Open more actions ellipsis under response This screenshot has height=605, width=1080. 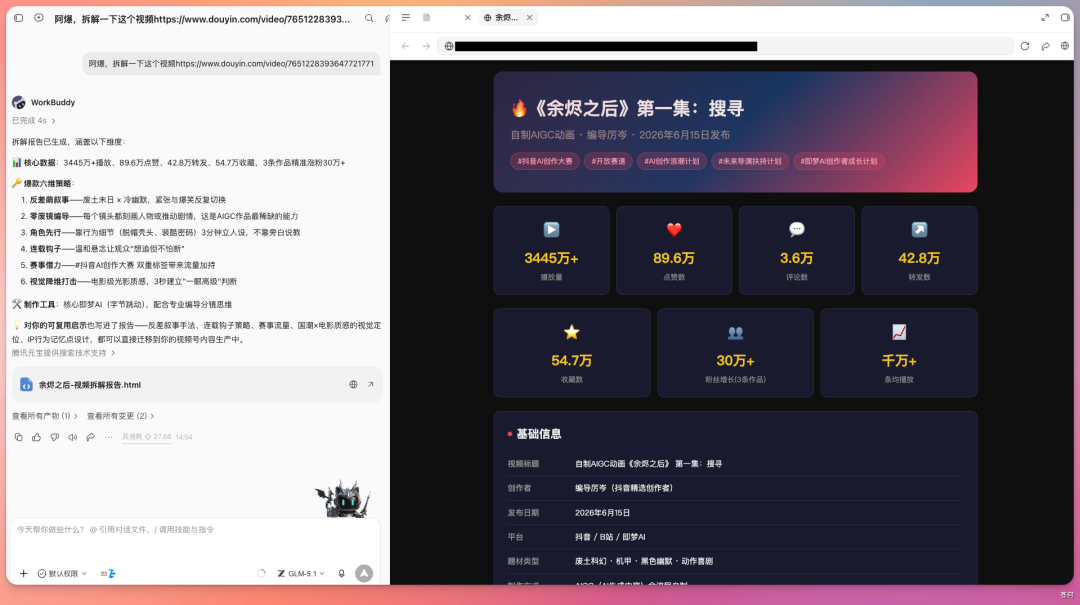pyautogui.click(x=108, y=437)
